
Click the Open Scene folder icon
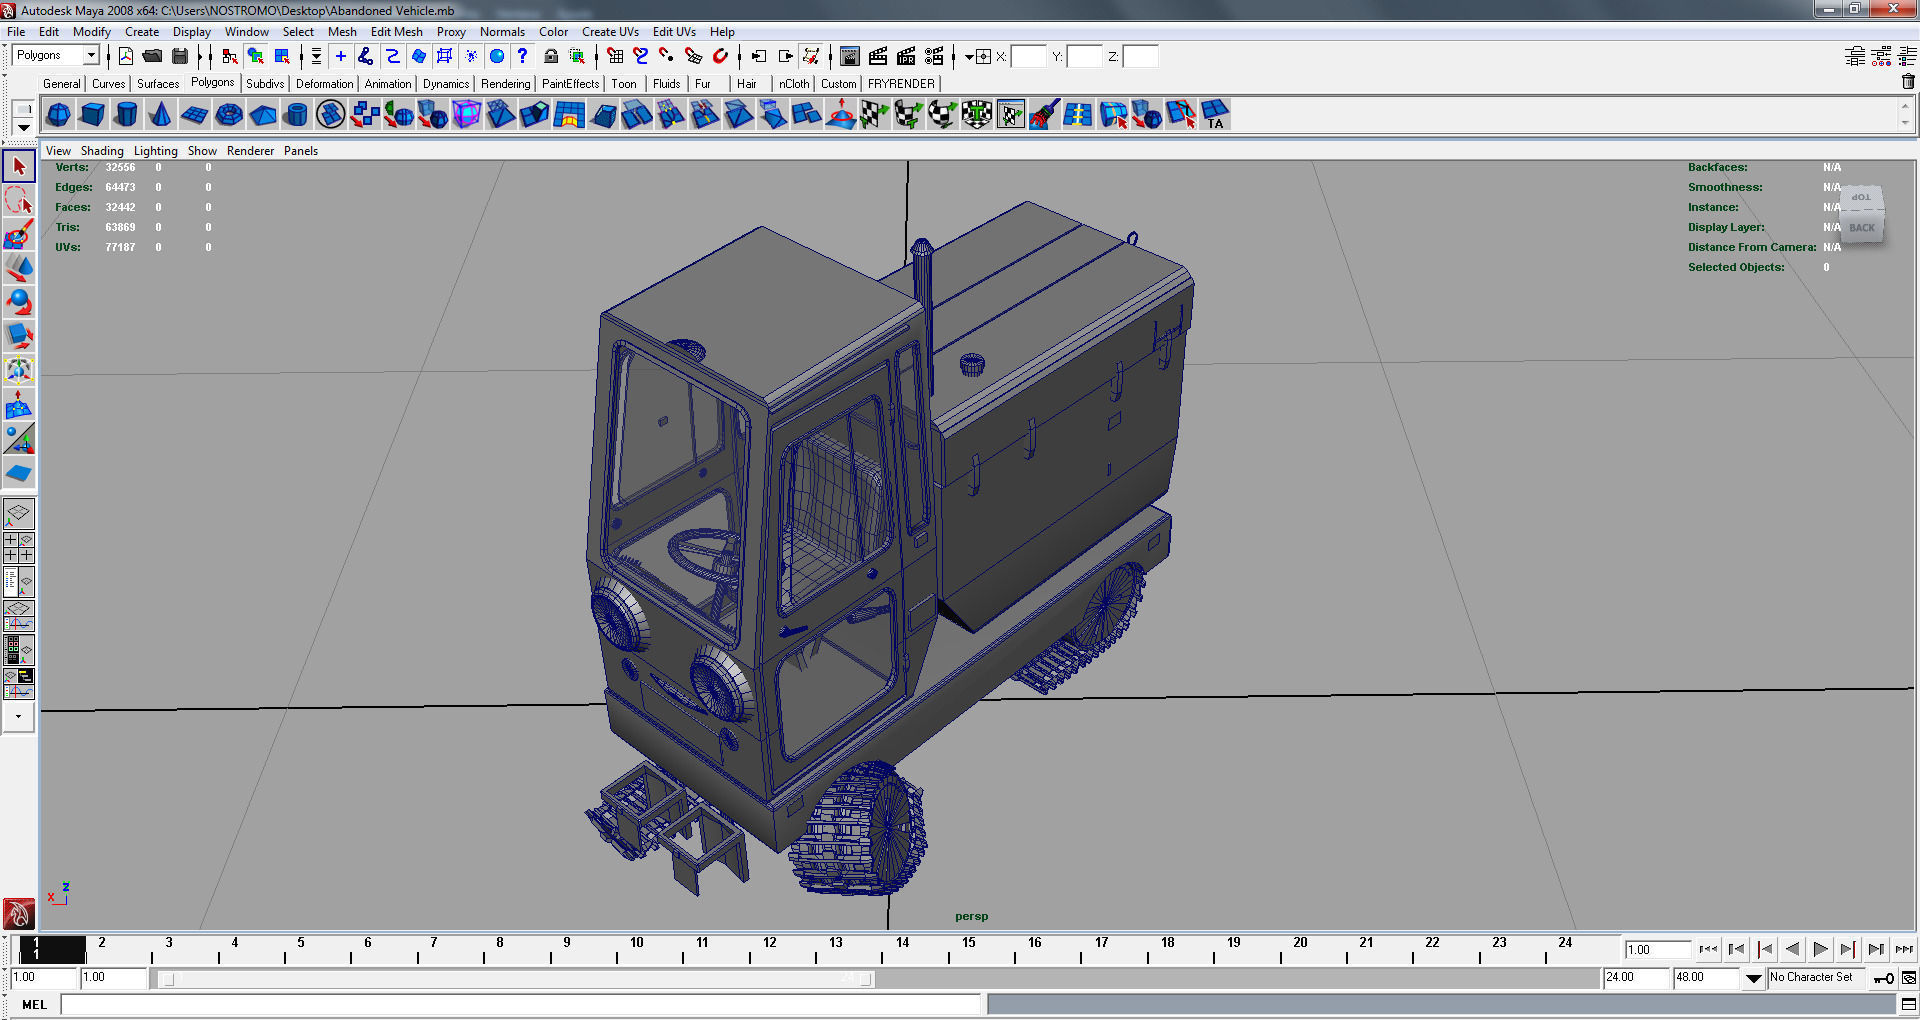point(153,56)
